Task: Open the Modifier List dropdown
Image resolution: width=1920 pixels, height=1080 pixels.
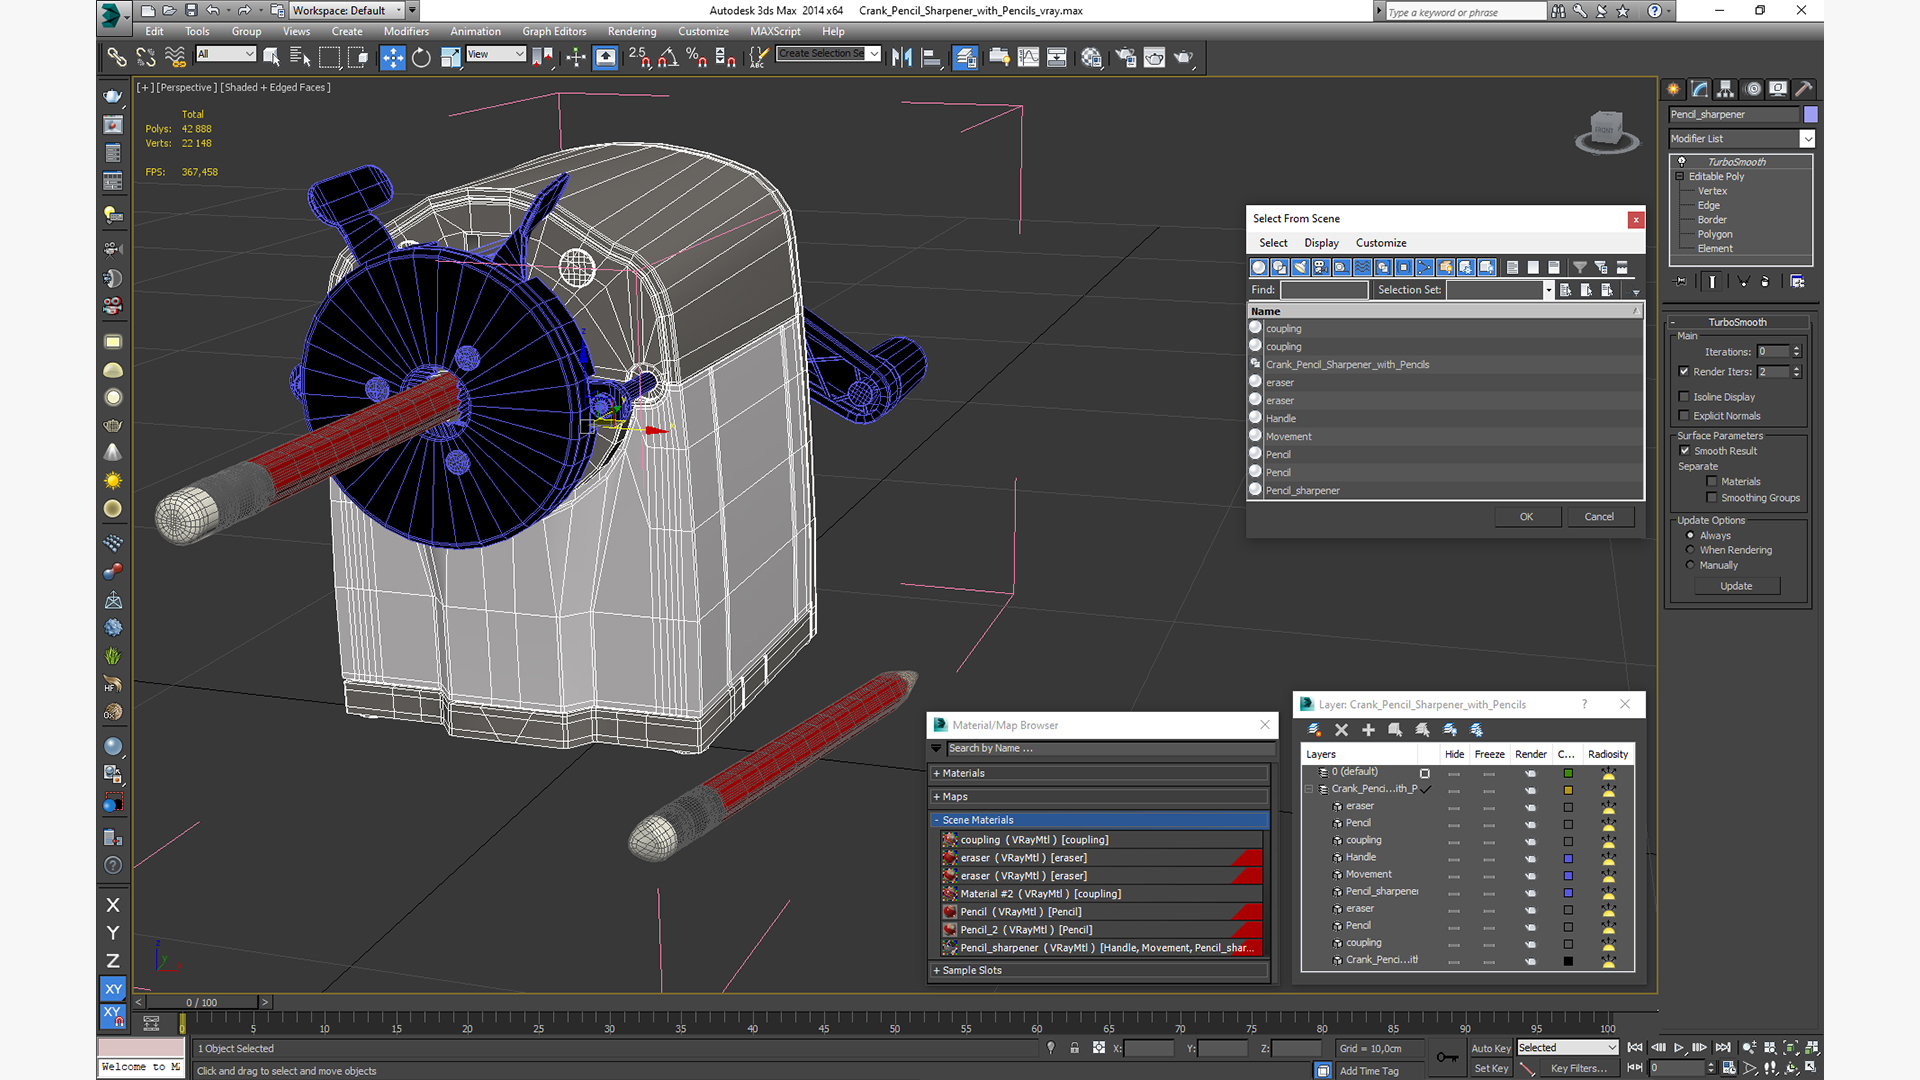Action: point(1807,139)
